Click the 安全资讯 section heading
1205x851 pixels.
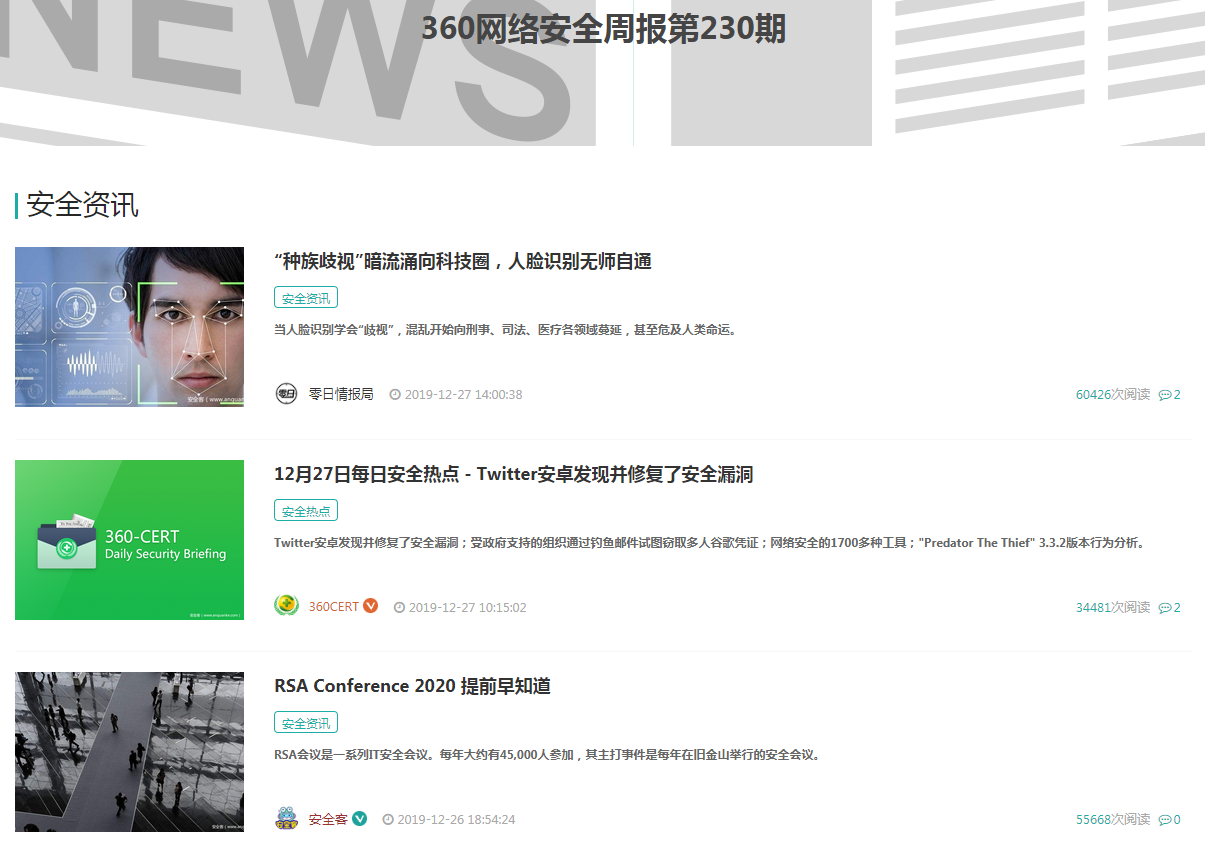coord(82,205)
